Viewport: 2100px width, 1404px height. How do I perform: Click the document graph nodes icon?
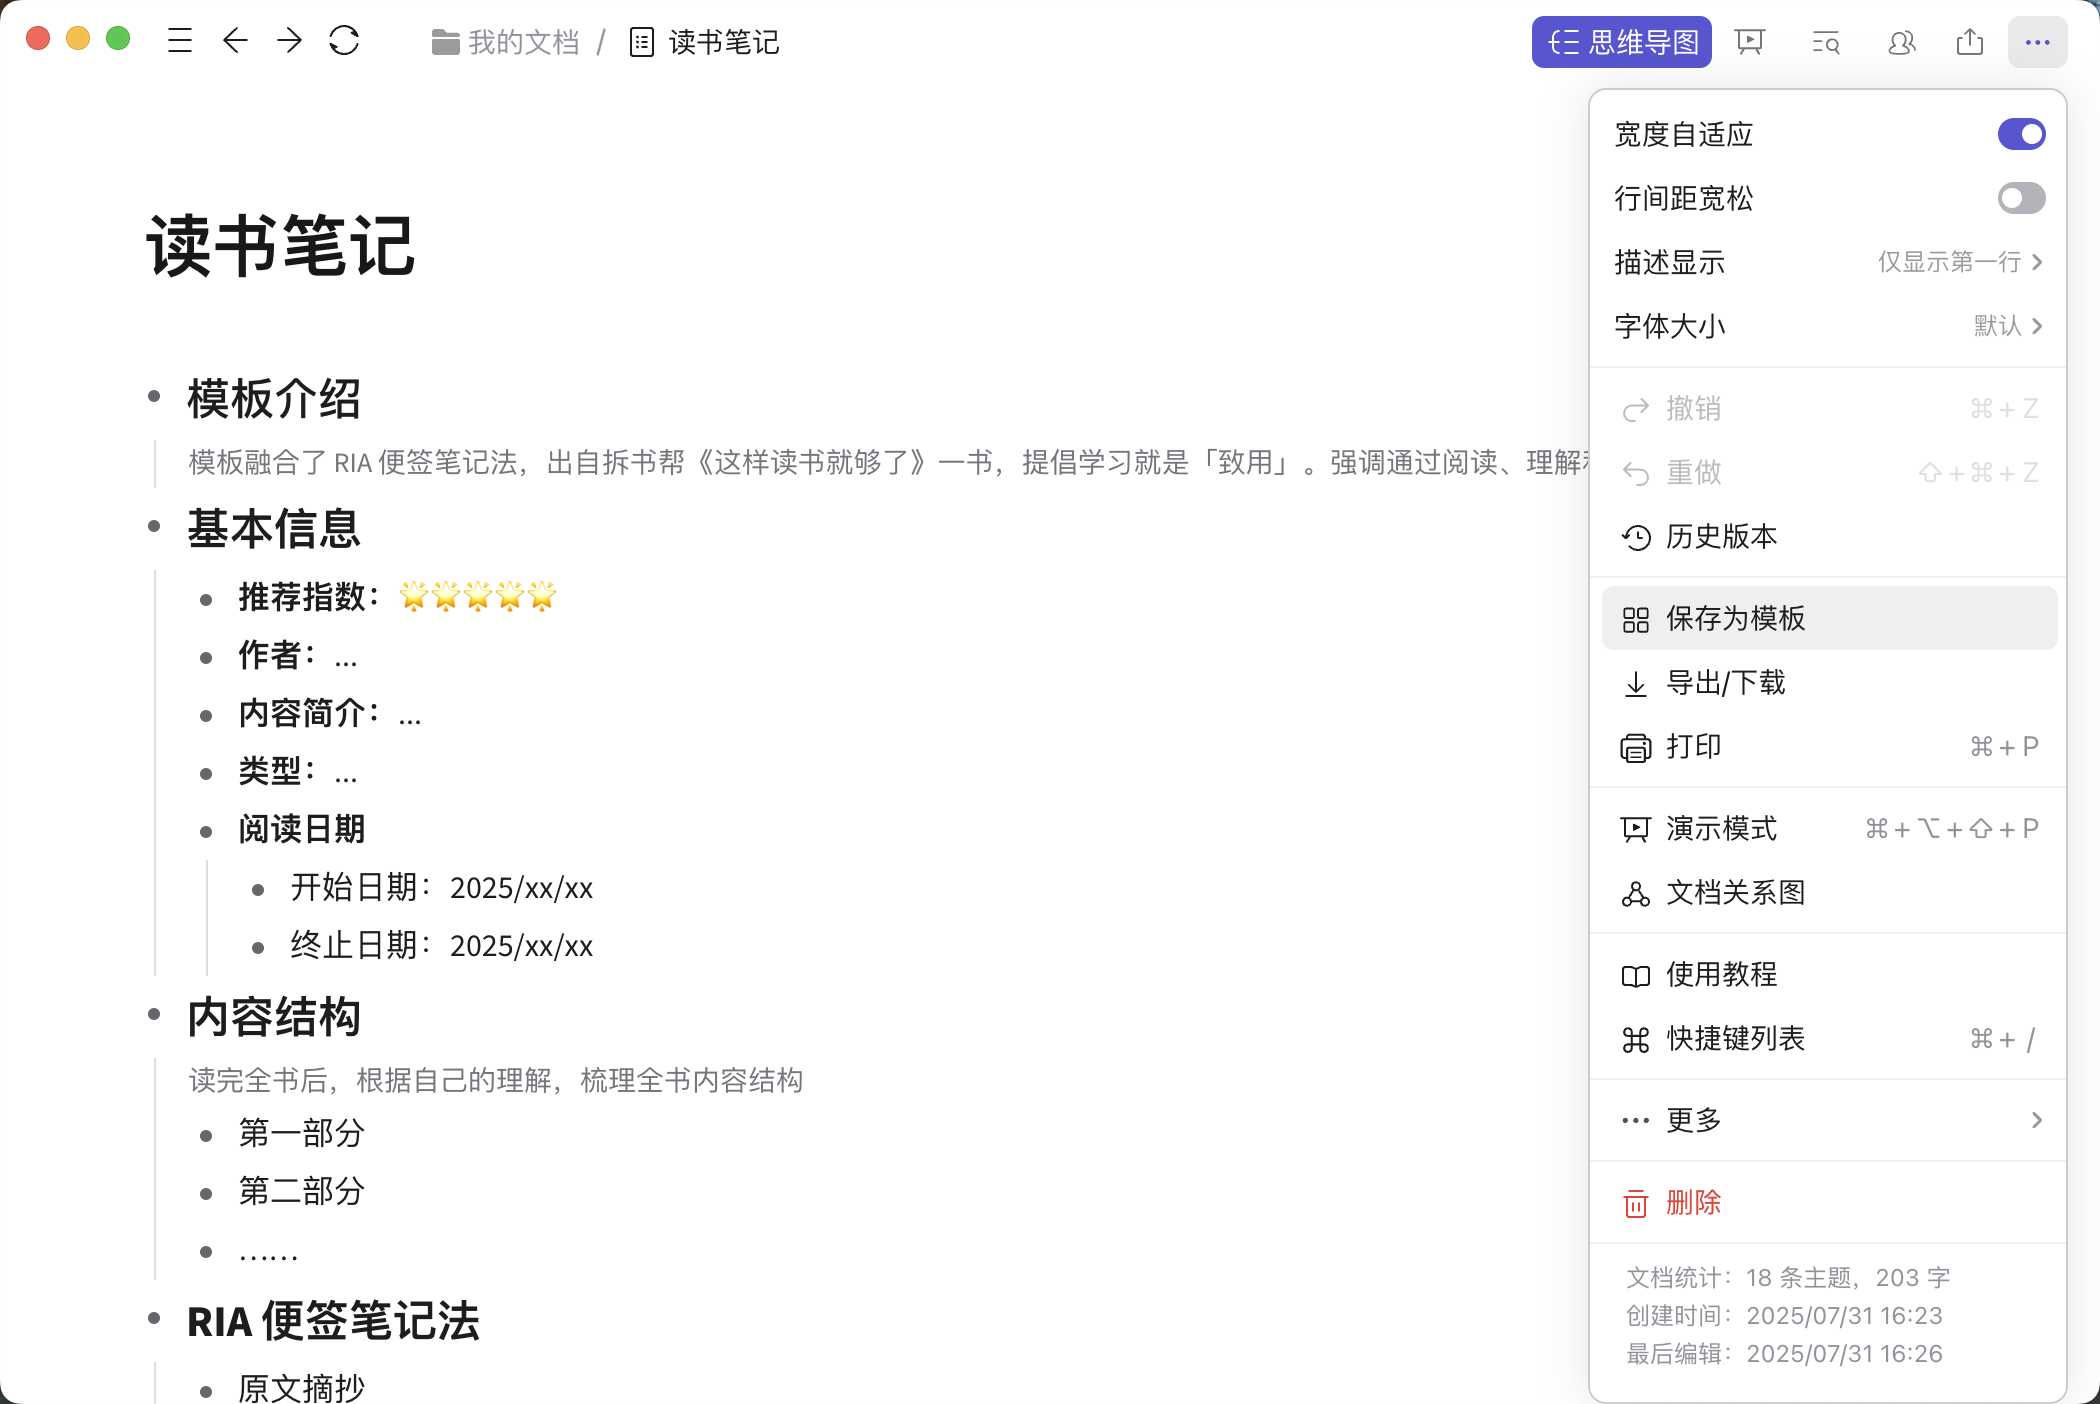point(1636,894)
